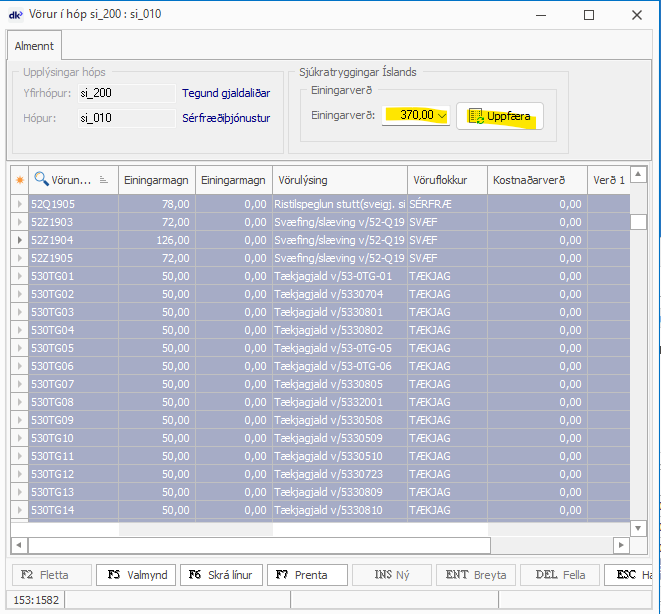
Task: Open the Einingarverð value dropdown
Action: coord(443,116)
